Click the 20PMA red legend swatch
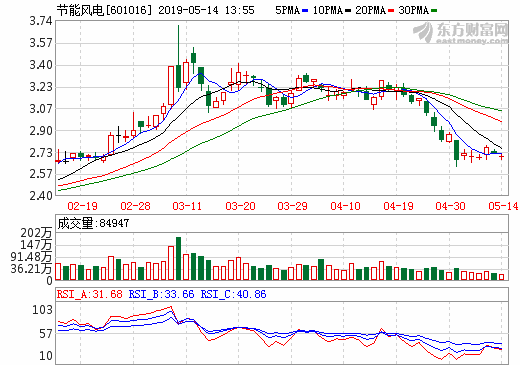Viewport: 520px width, 365px height. [x=391, y=11]
